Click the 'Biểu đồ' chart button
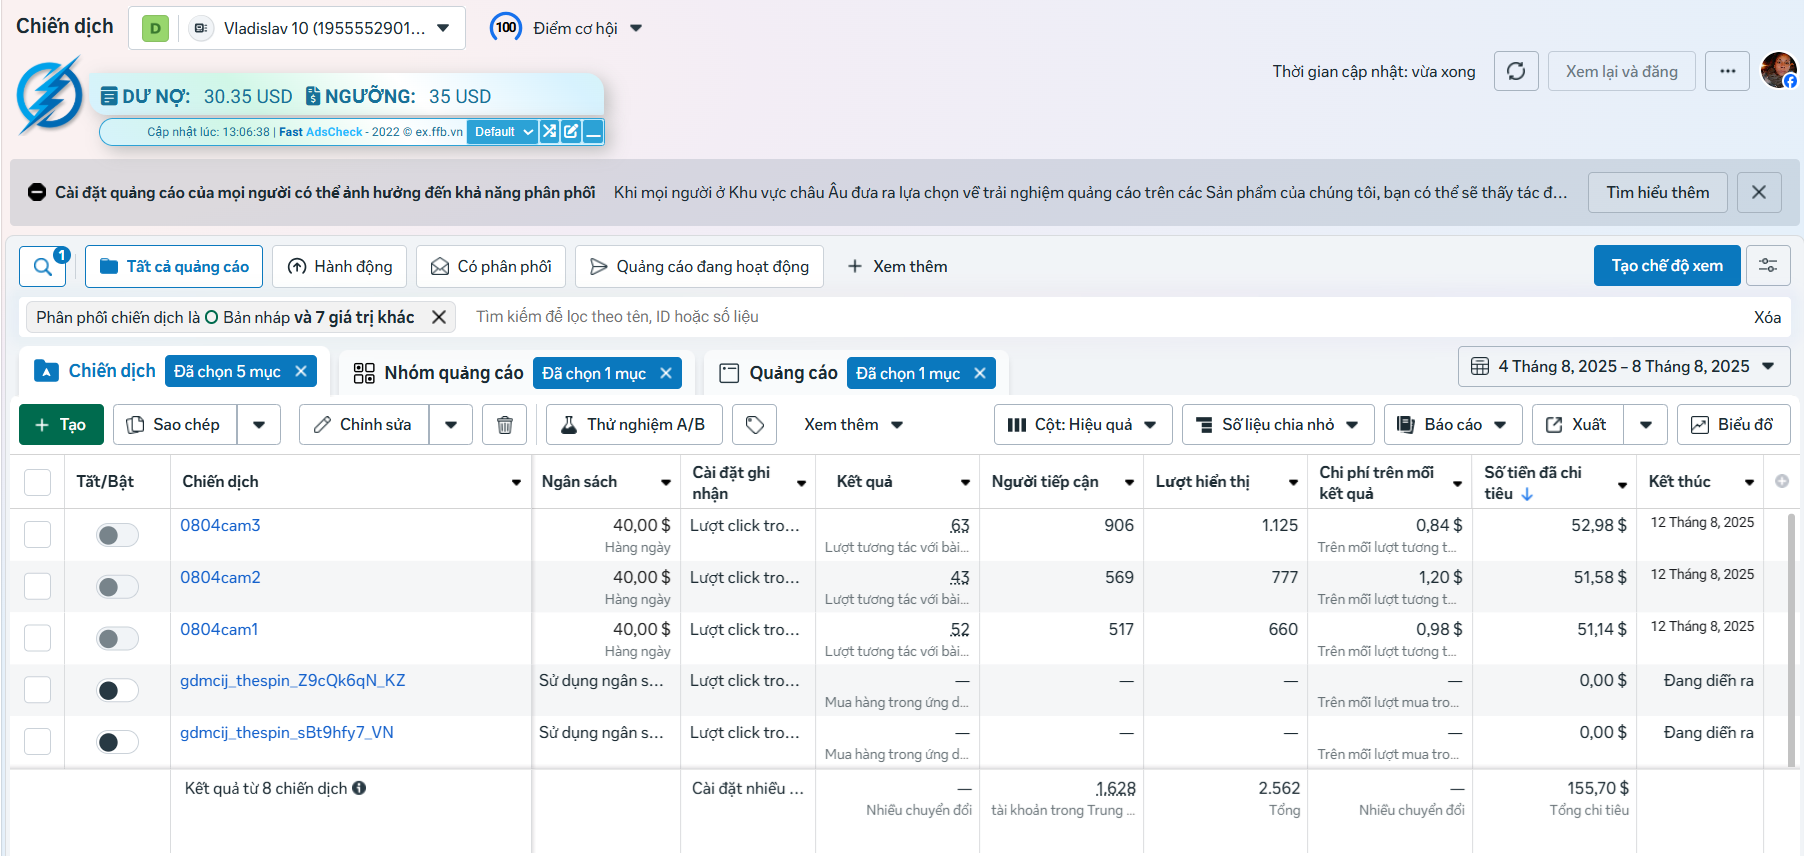Viewport: 1804px width, 856px height. click(x=1734, y=425)
